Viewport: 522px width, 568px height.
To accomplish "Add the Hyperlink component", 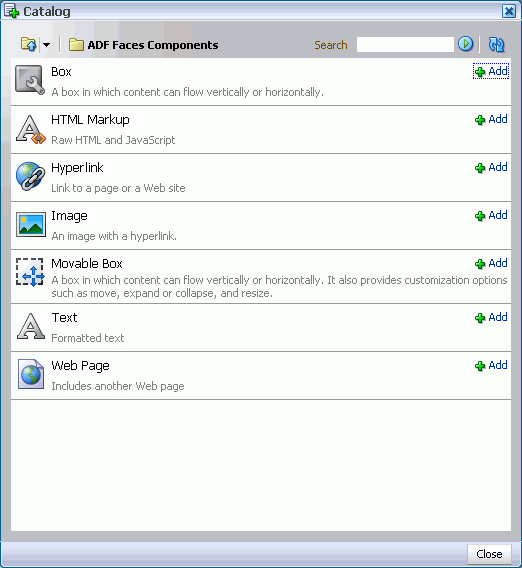I will pos(491,167).
